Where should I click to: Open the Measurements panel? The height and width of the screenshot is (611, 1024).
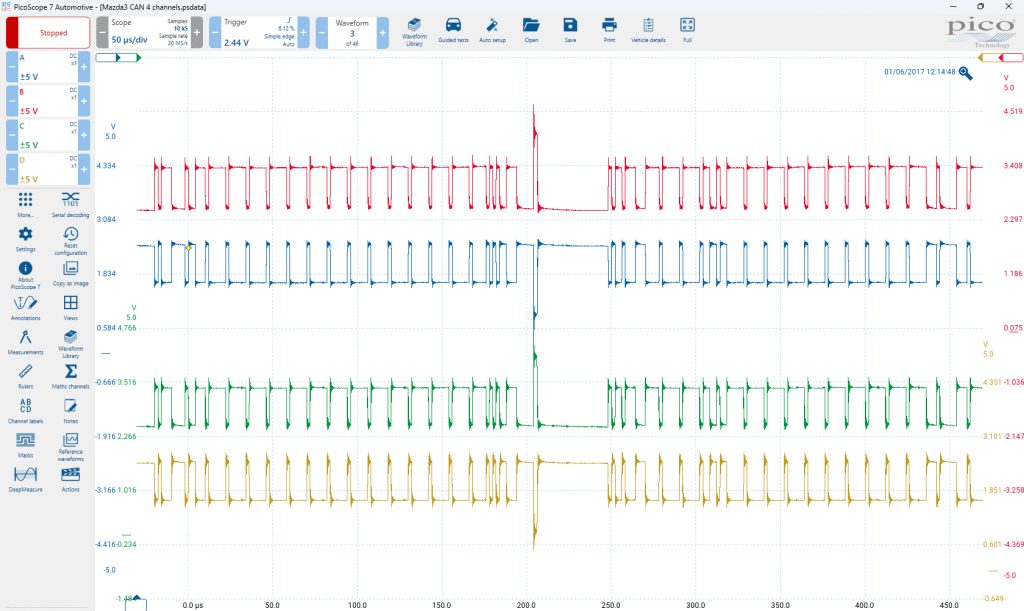point(25,341)
